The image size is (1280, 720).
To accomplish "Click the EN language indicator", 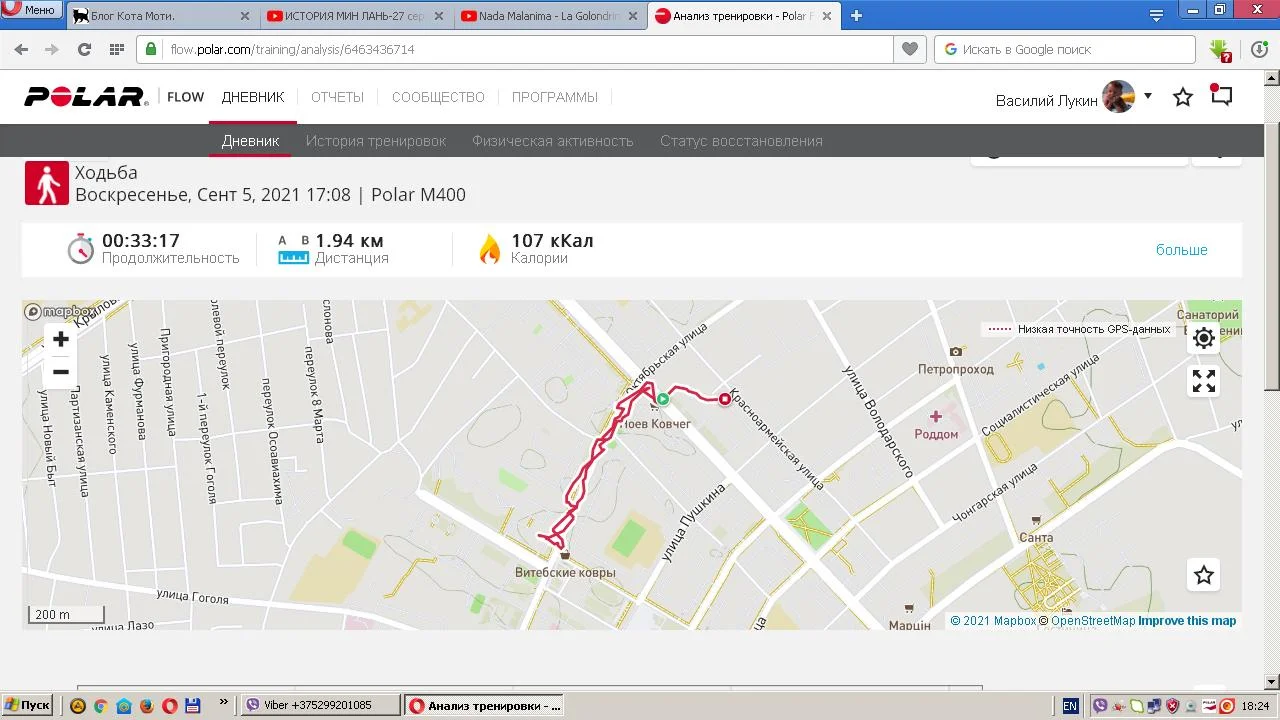I will pyautogui.click(x=1070, y=706).
